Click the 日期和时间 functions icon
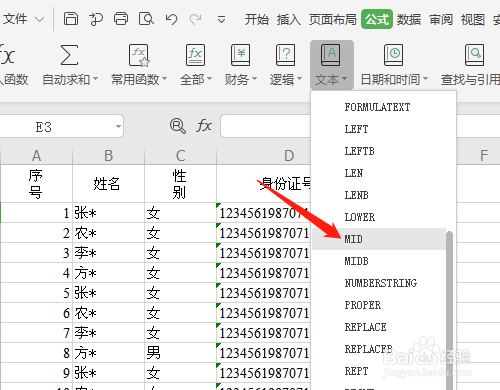 (393, 55)
